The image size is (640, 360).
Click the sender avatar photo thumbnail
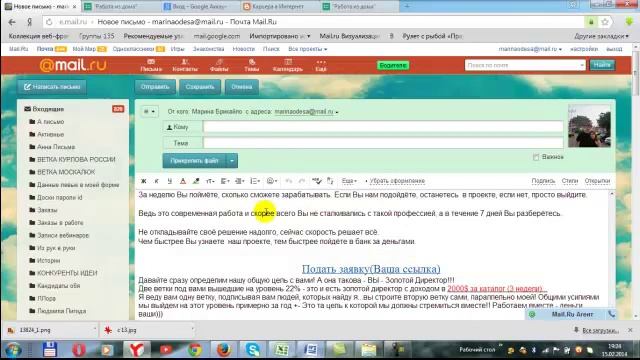coord(589,126)
